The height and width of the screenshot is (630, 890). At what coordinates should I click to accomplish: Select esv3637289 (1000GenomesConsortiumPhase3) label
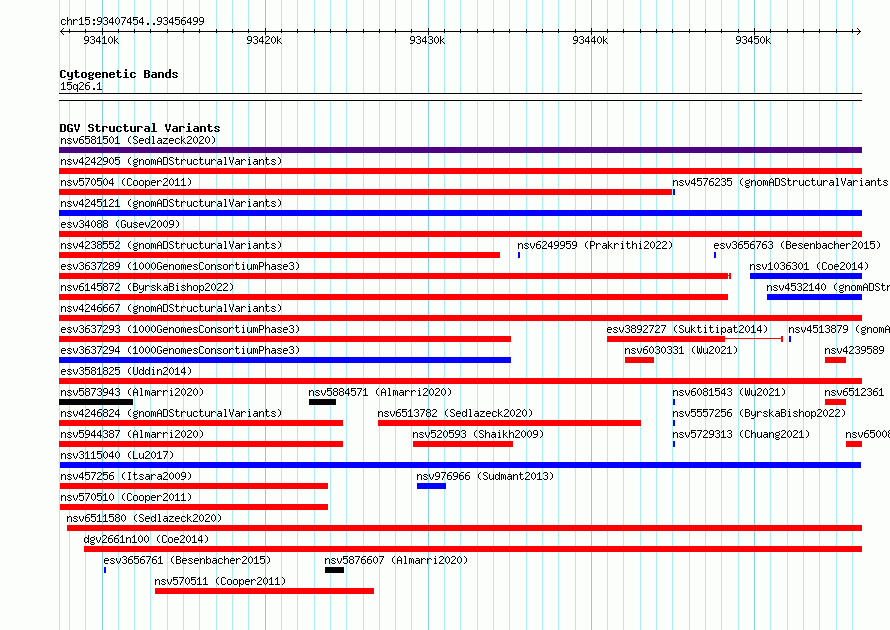pyautogui.click(x=180, y=266)
